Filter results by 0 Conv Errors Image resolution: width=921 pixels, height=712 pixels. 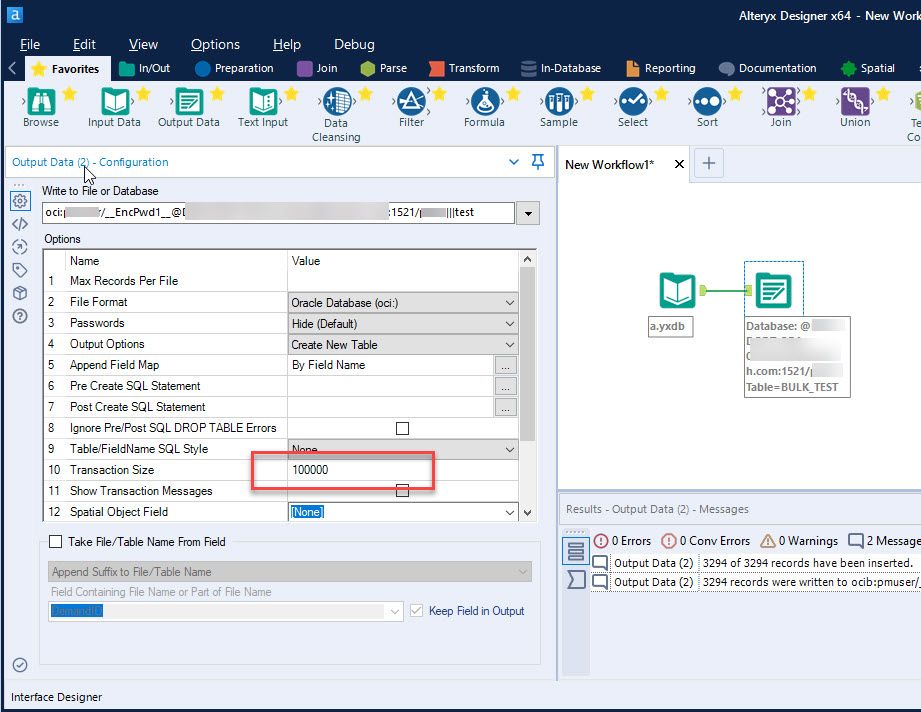pos(706,540)
